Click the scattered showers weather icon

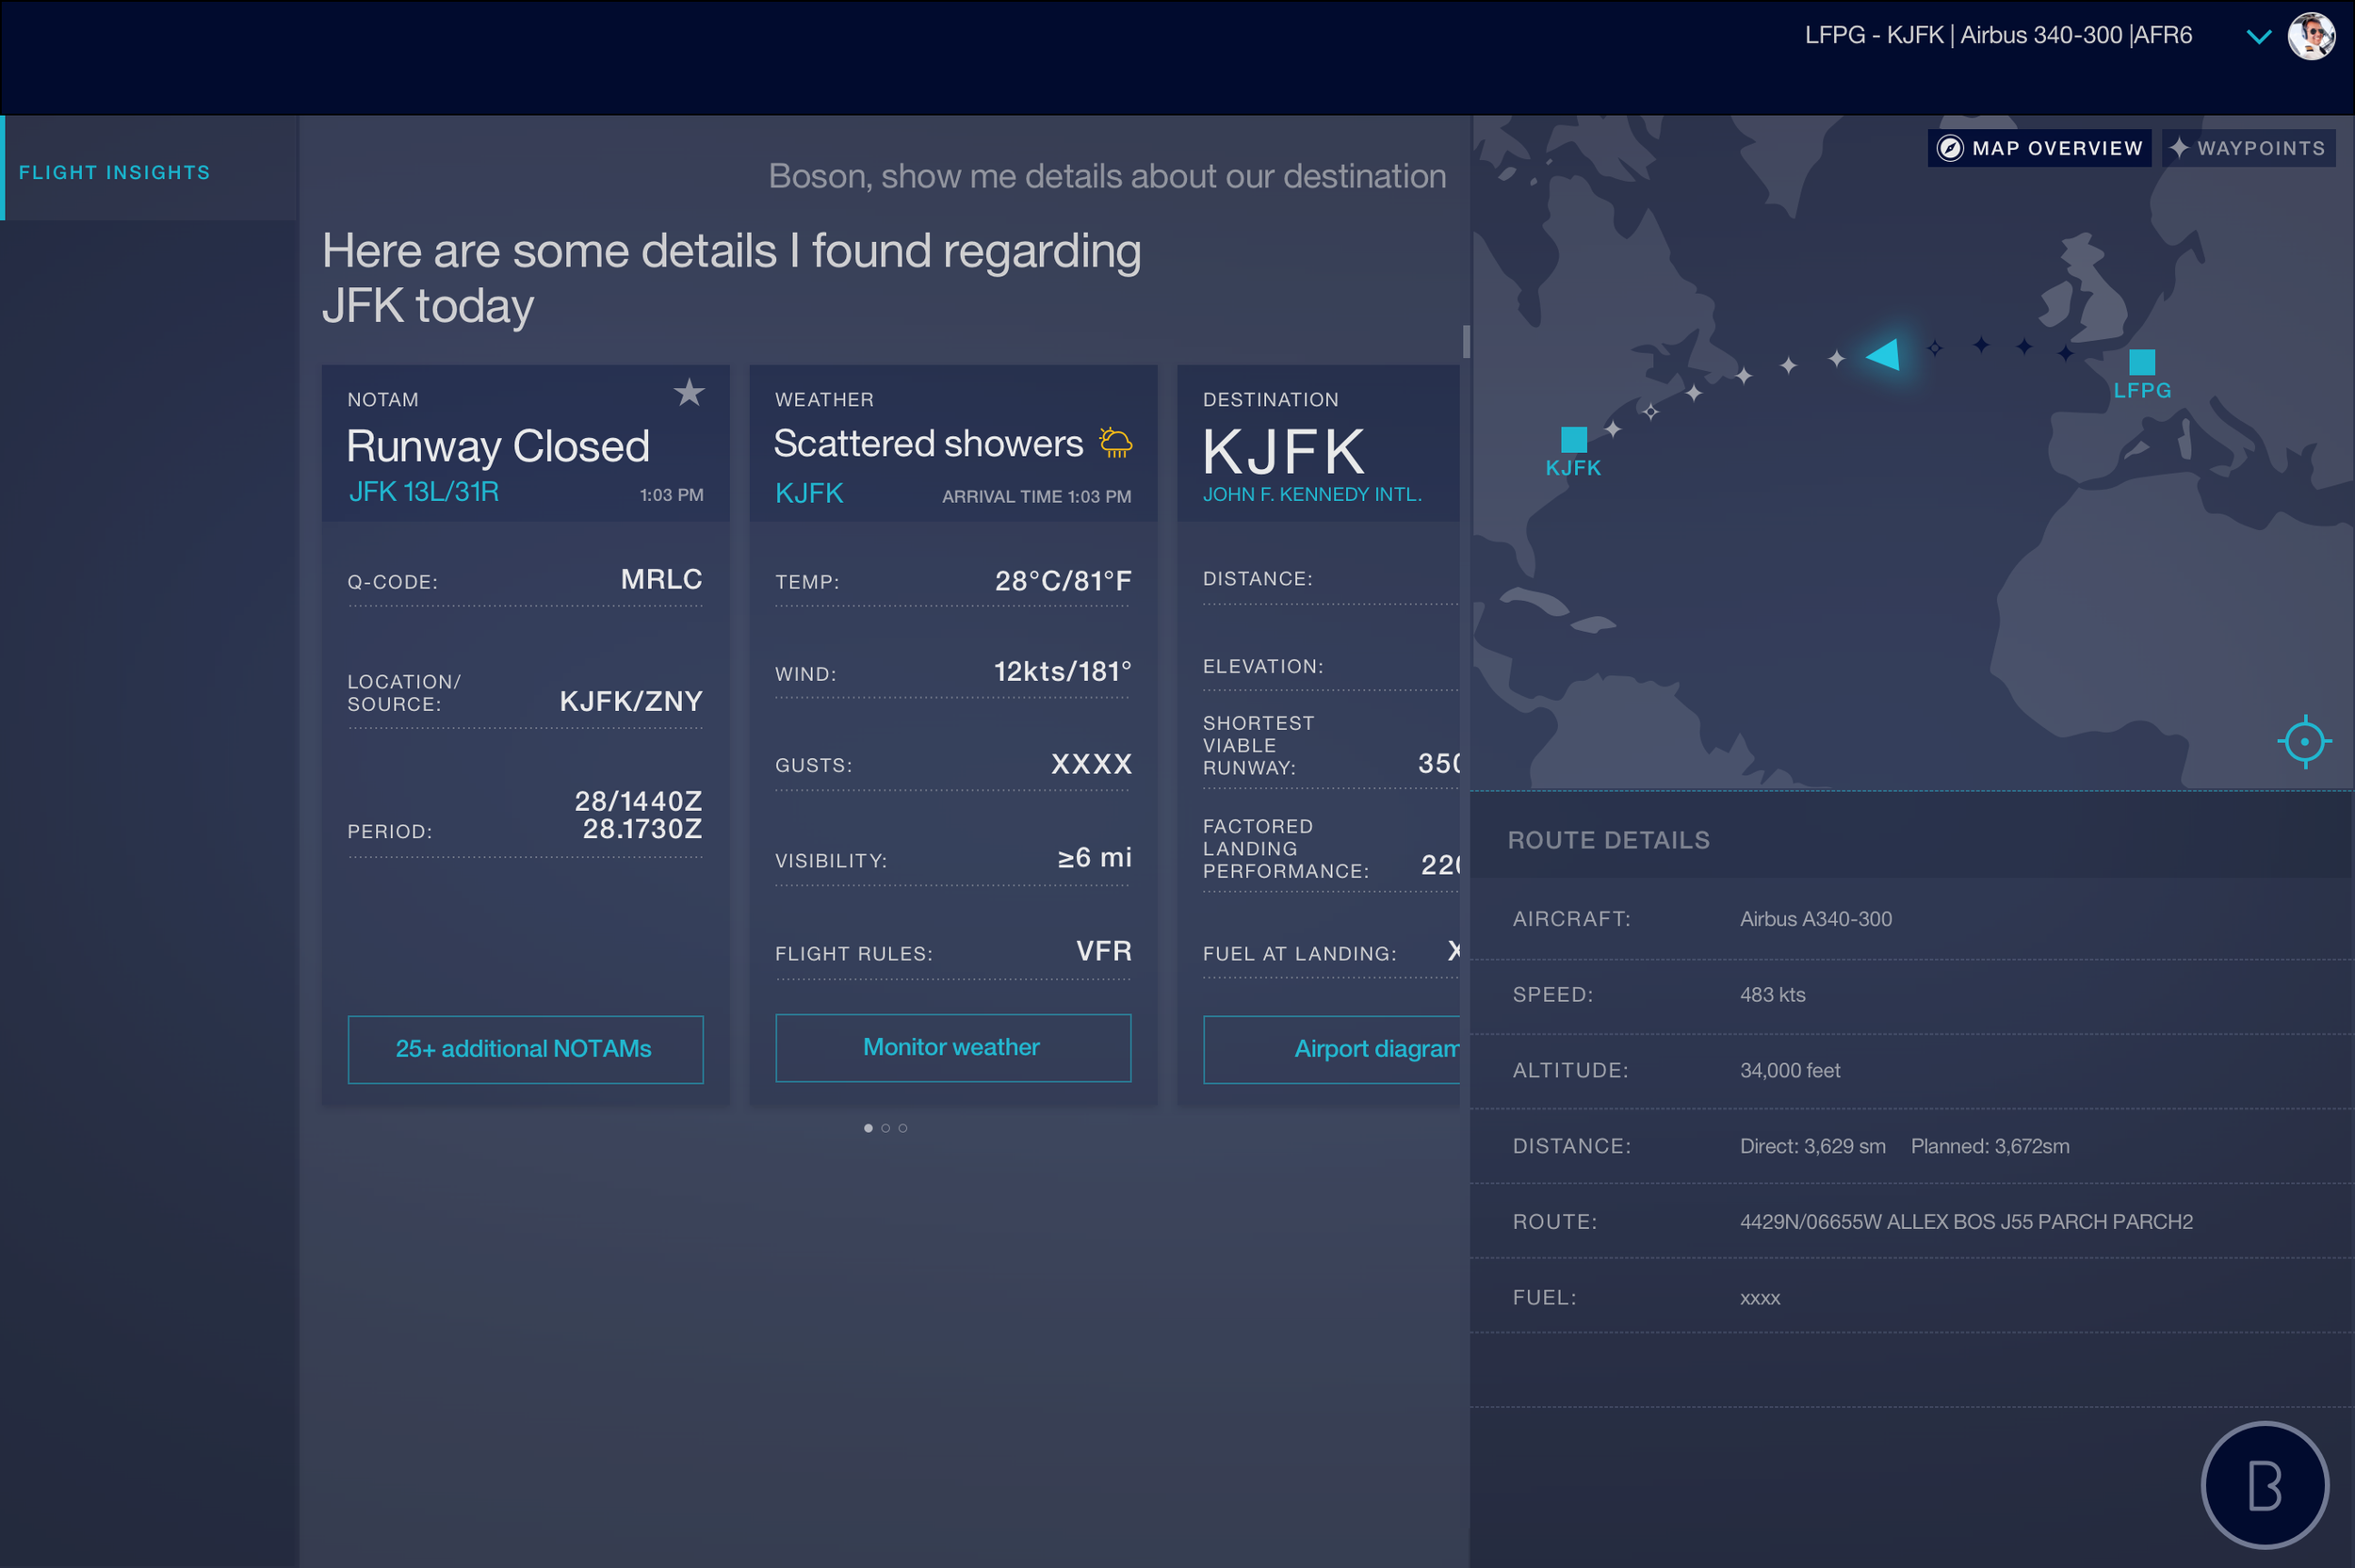pos(1115,442)
